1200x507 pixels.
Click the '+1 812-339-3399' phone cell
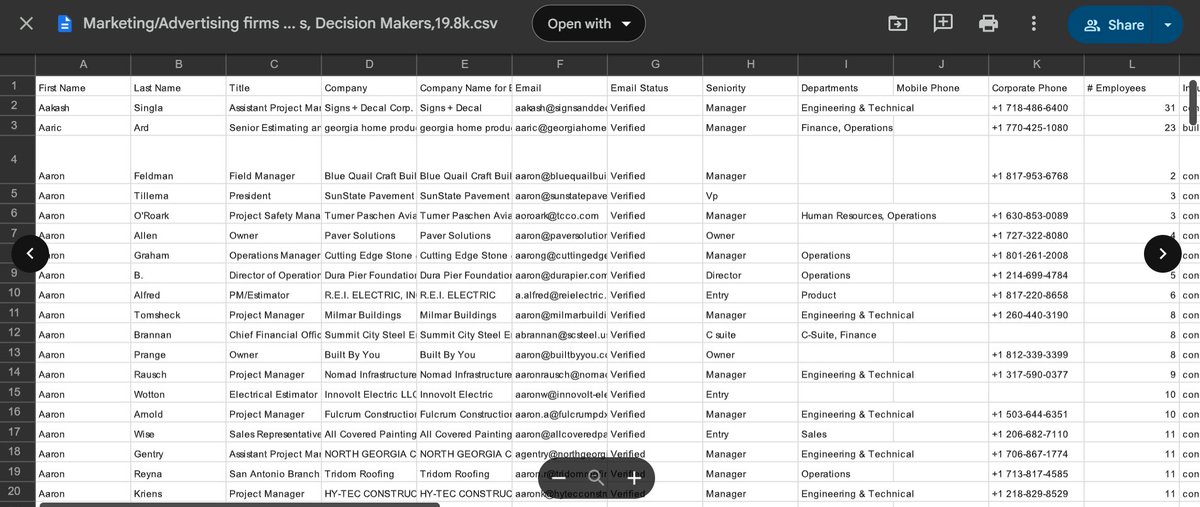click(1036, 354)
